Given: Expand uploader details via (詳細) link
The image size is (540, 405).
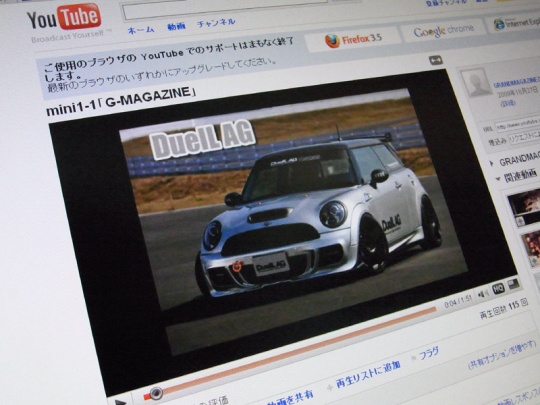Looking at the screenshot, I should click(x=508, y=103).
